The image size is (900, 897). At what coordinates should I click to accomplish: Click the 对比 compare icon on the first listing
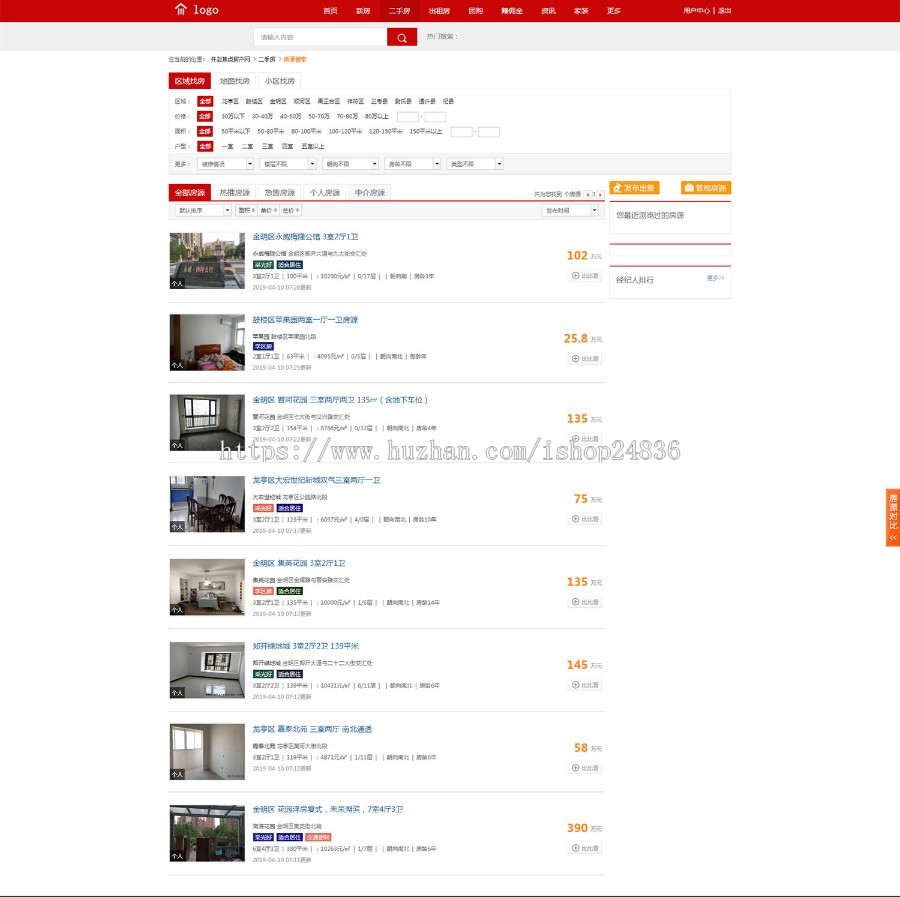click(576, 277)
